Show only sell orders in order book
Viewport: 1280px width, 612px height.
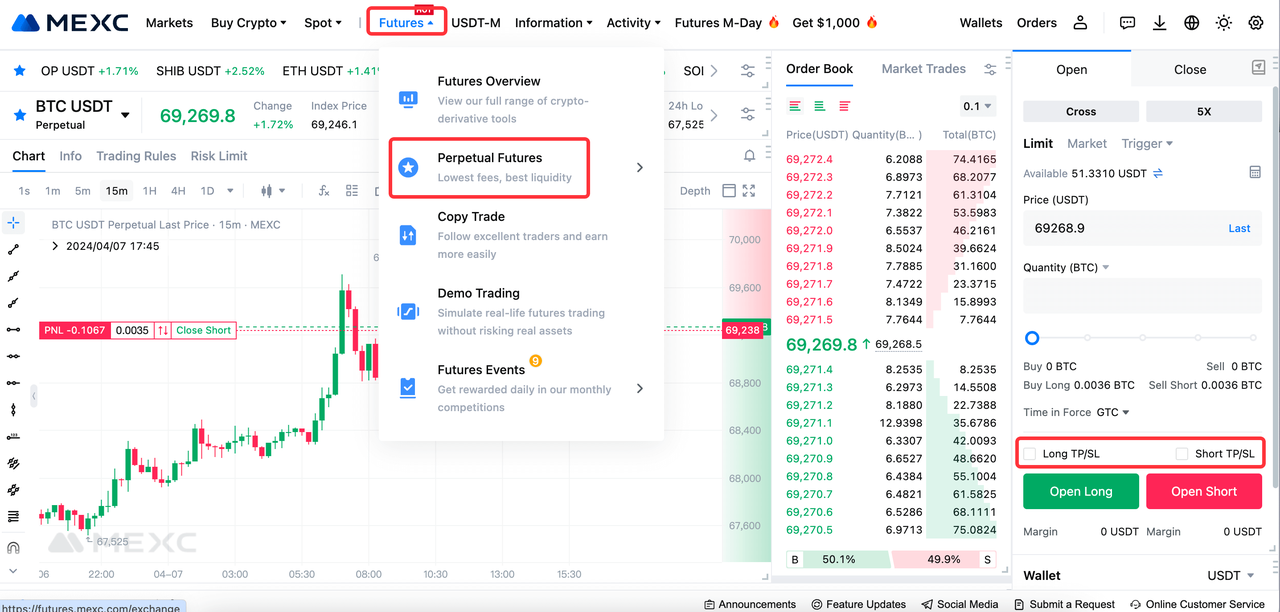click(x=844, y=106)
